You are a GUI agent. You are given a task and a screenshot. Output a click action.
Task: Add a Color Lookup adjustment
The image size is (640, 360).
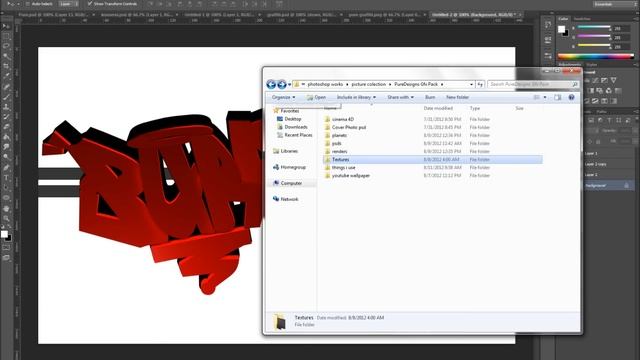click(619, 91)
